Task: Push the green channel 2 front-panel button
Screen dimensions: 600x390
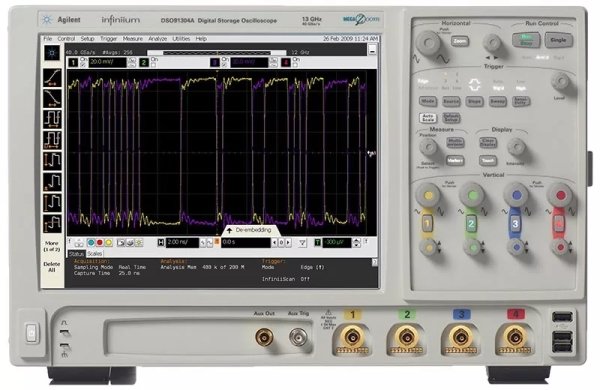Action: [471, 224]
